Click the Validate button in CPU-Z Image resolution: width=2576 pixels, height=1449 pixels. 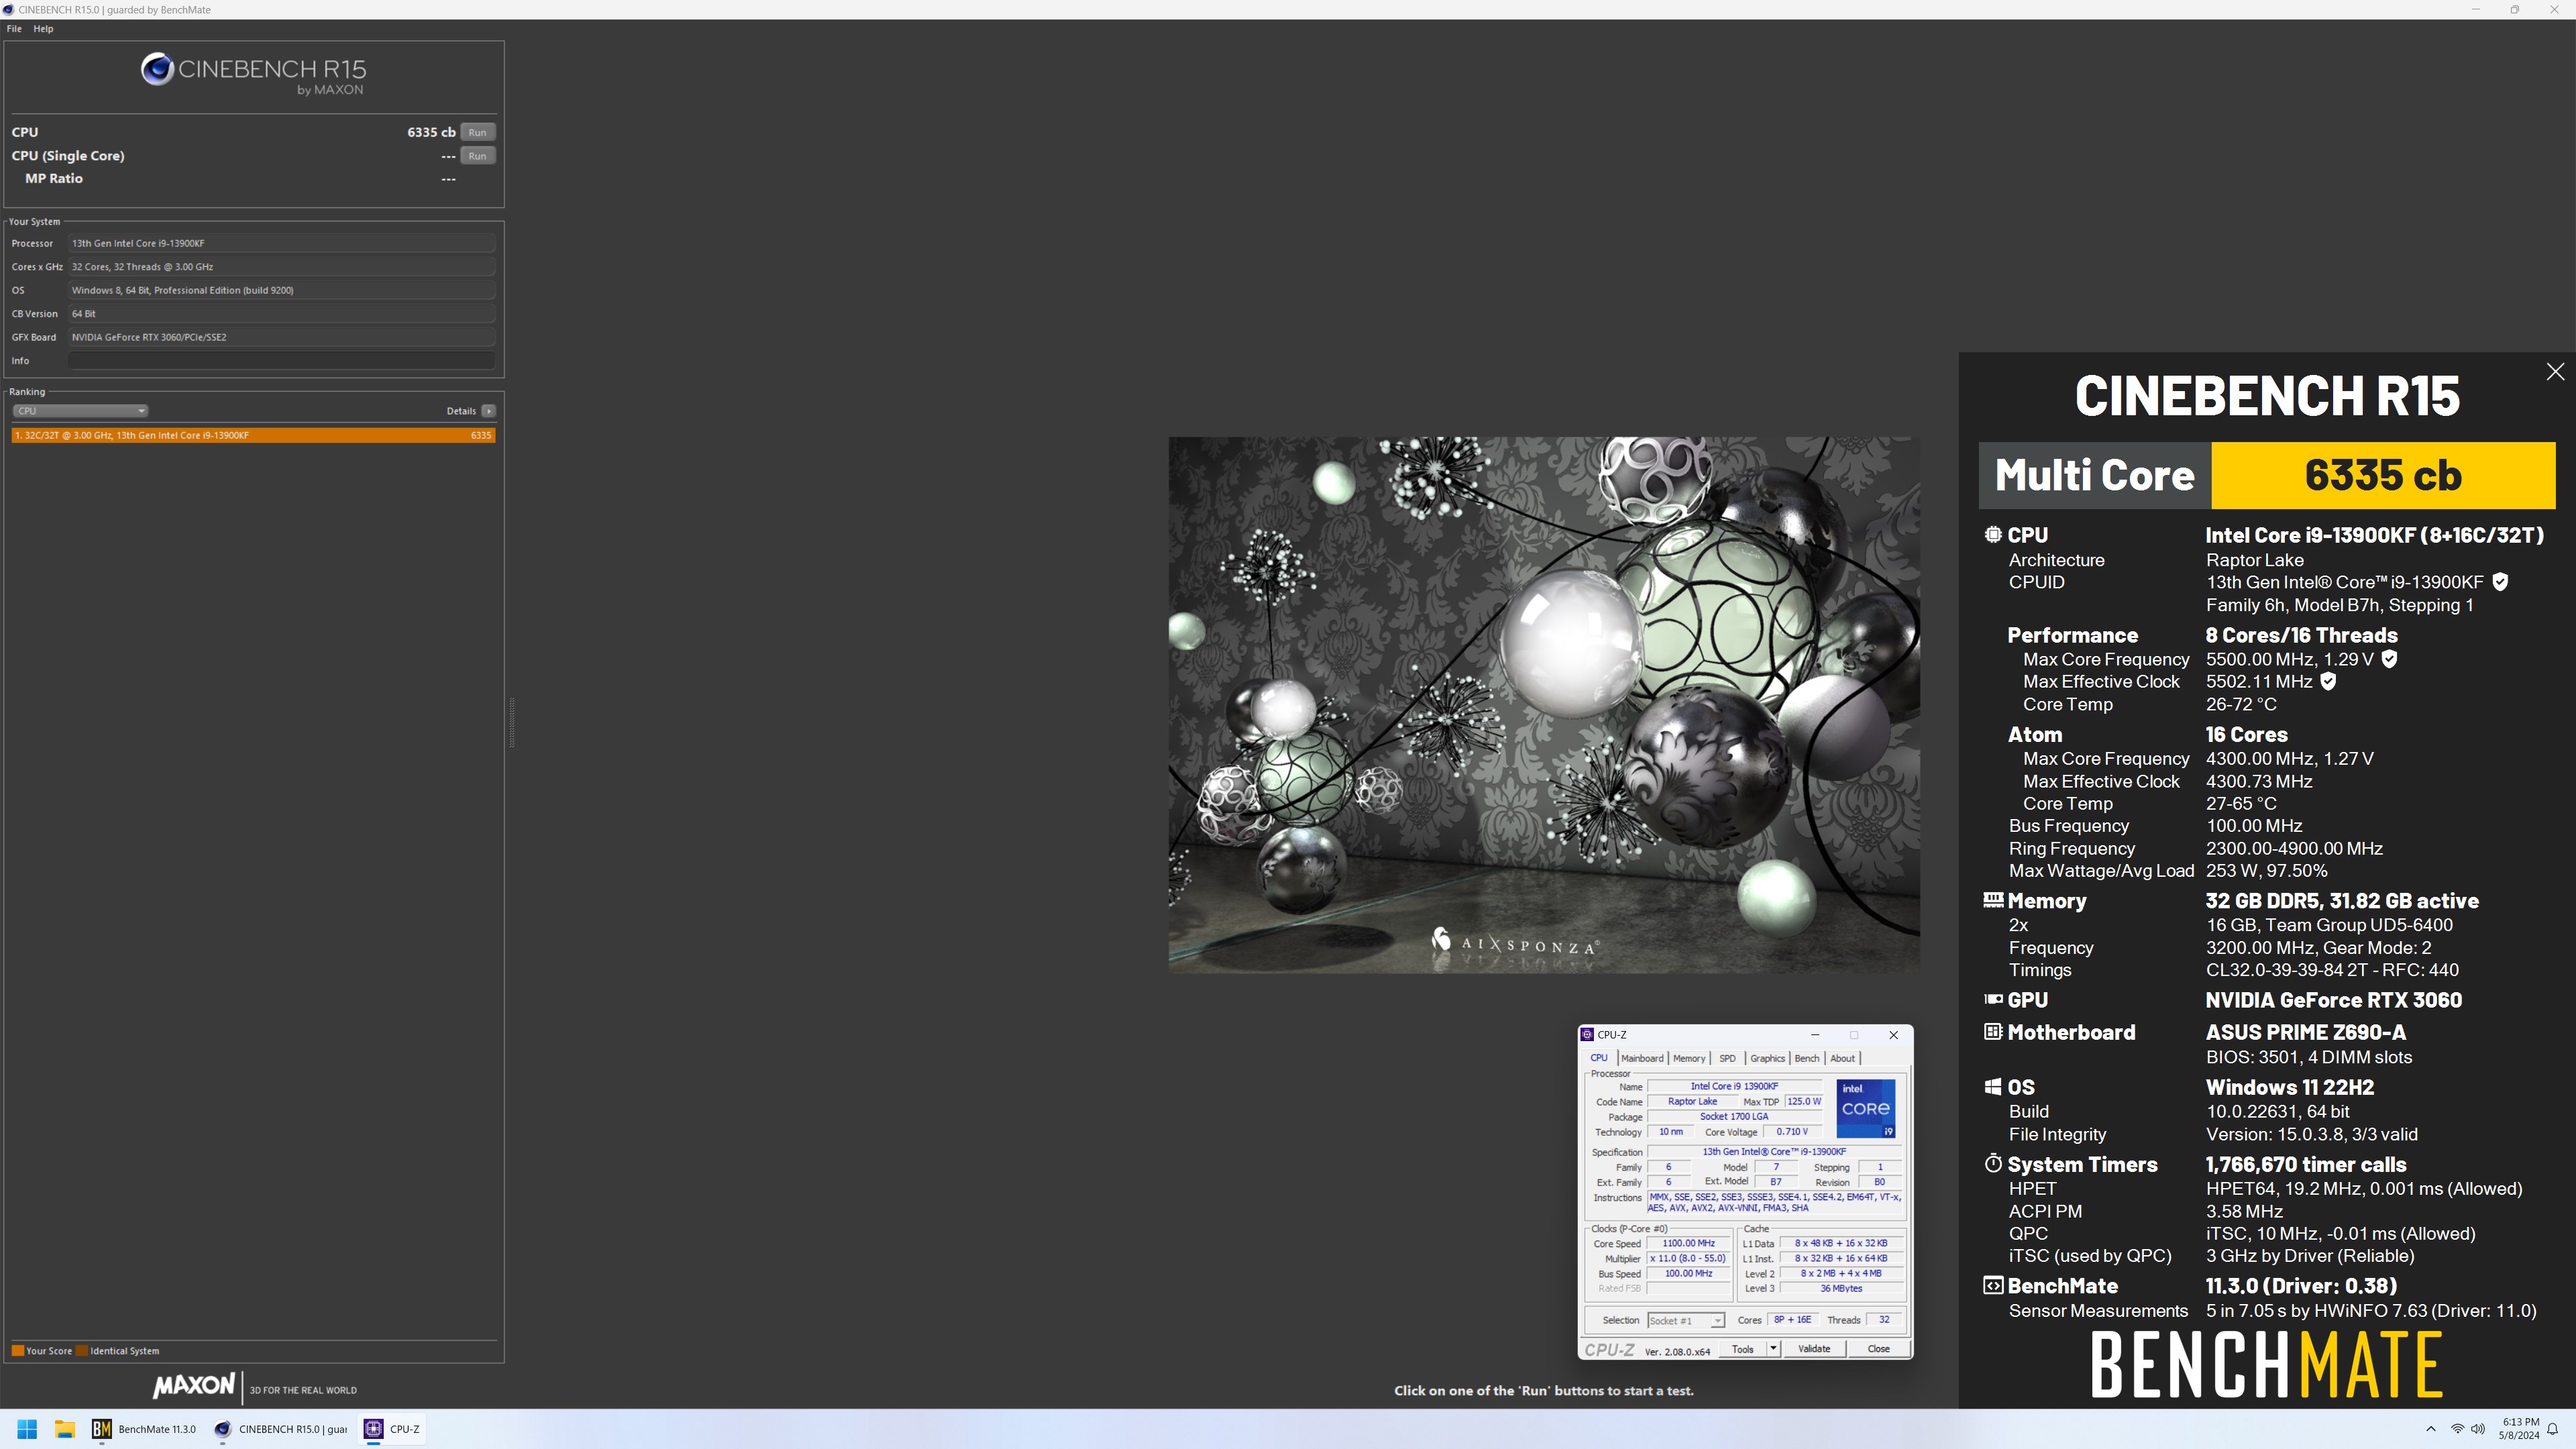click(1814, 1349)
